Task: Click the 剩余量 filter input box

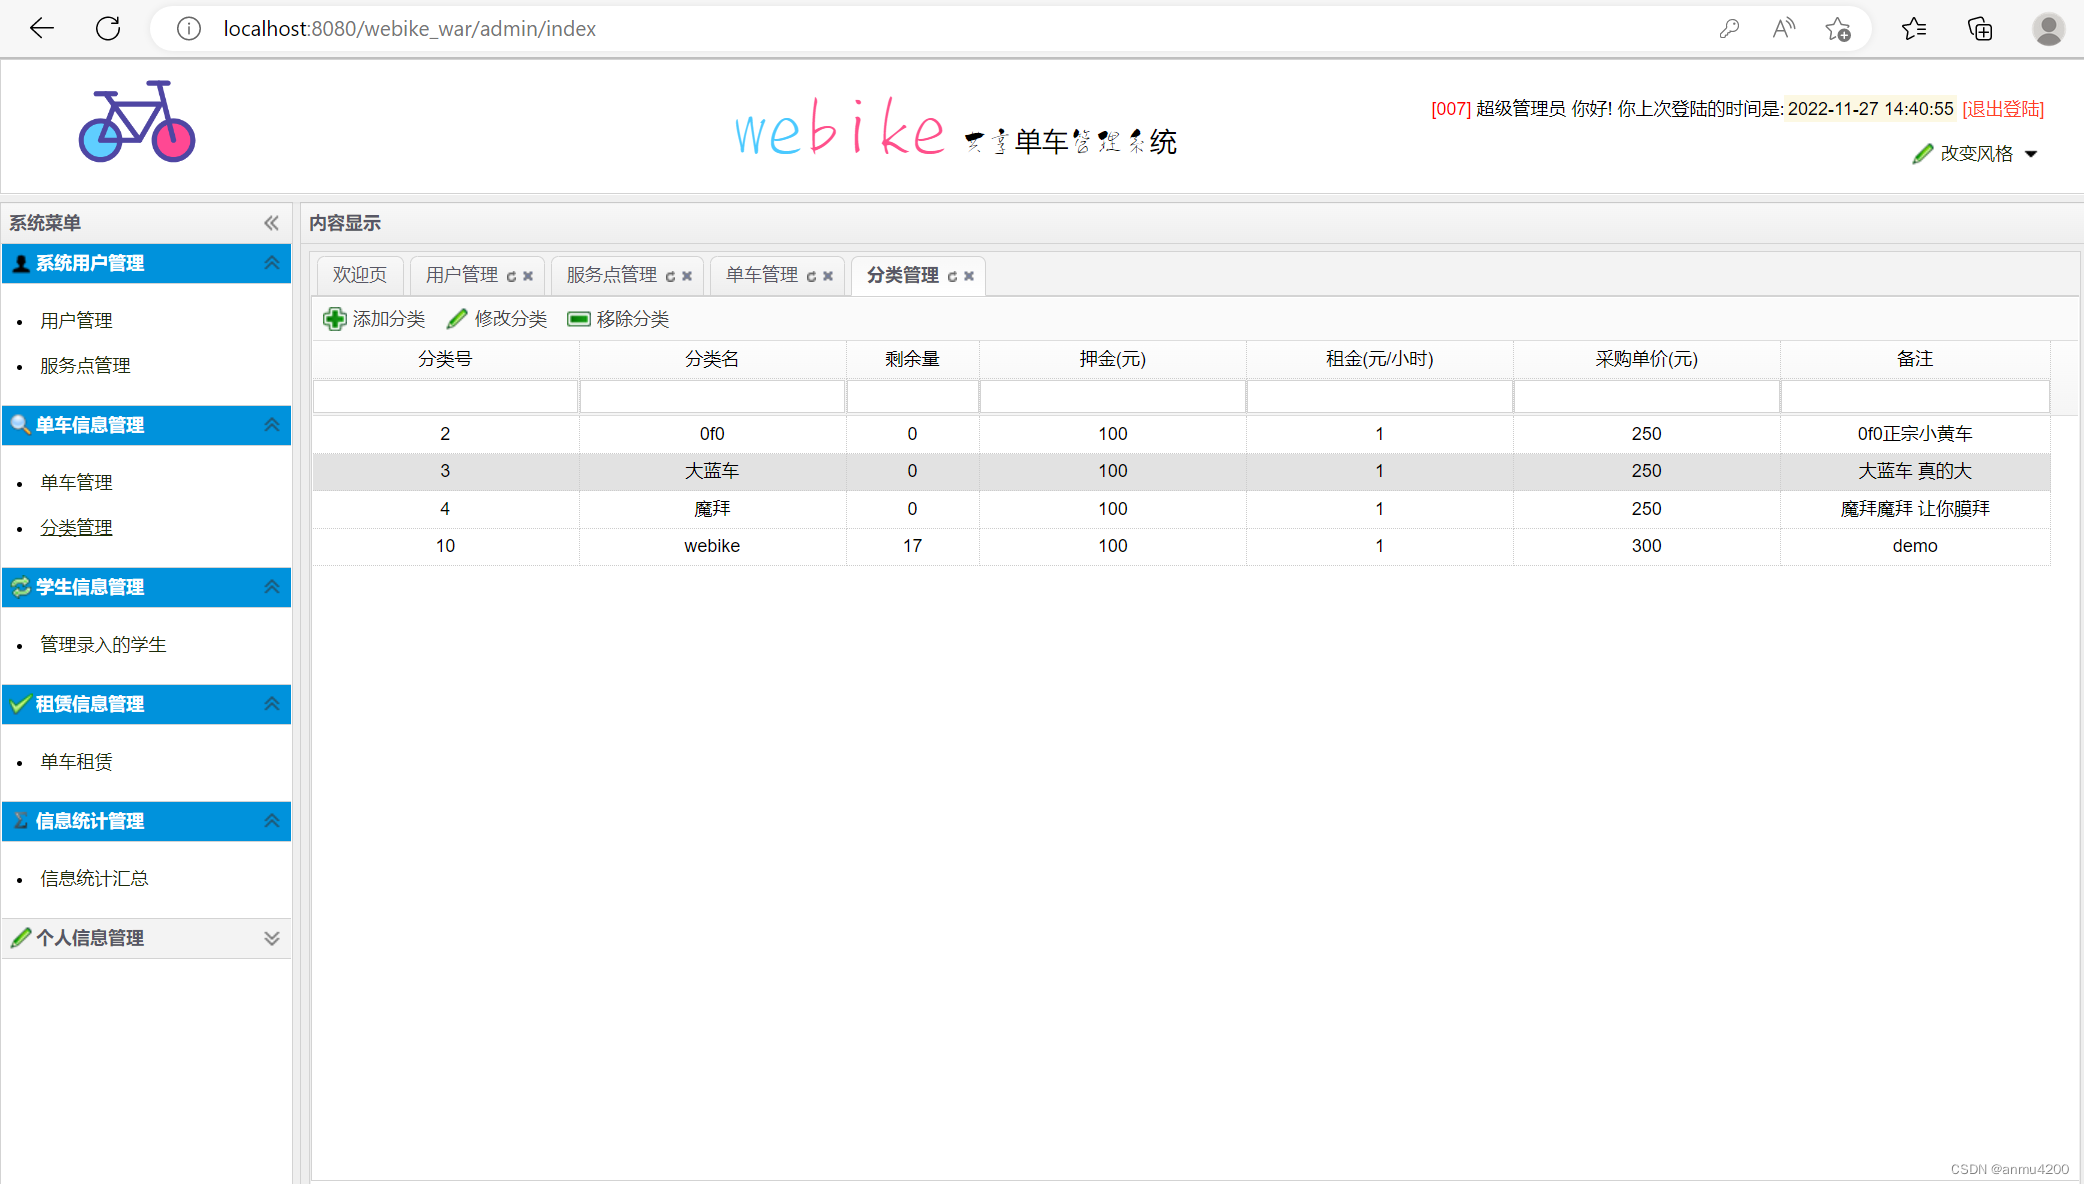Action: pyautogui.click(x=912, y=396)
